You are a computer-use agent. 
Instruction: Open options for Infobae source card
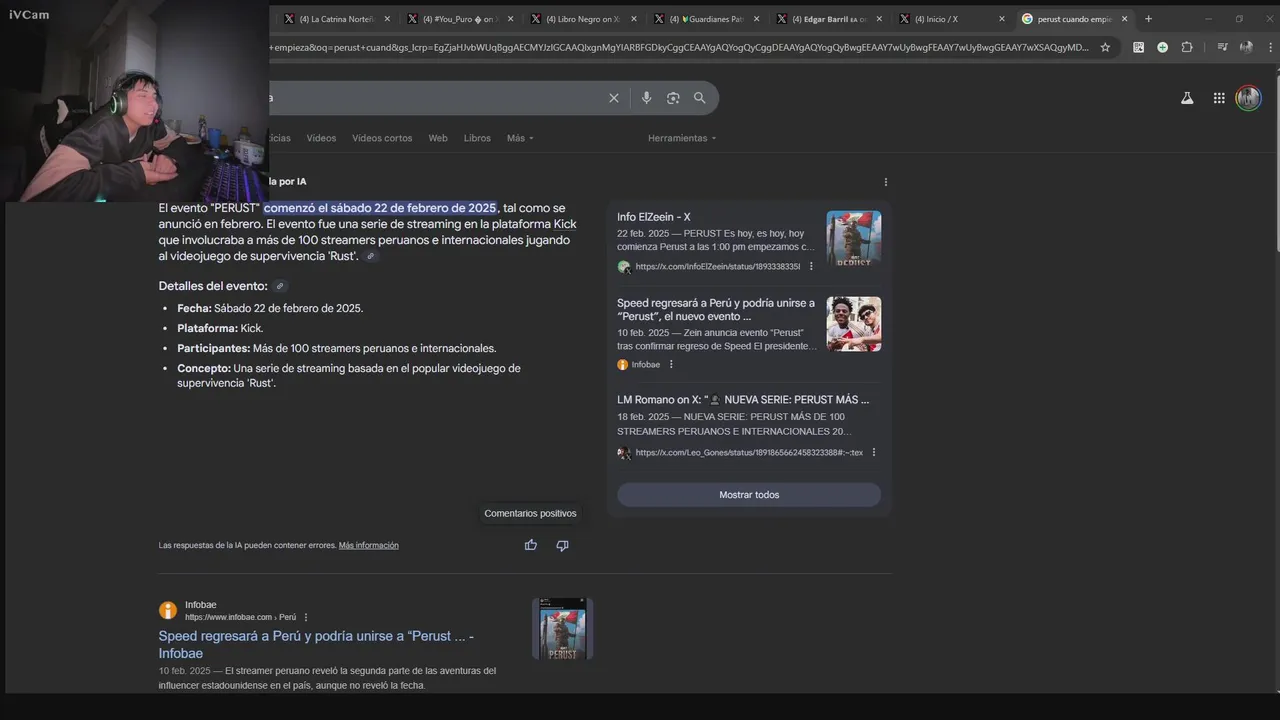coord(671,365)
